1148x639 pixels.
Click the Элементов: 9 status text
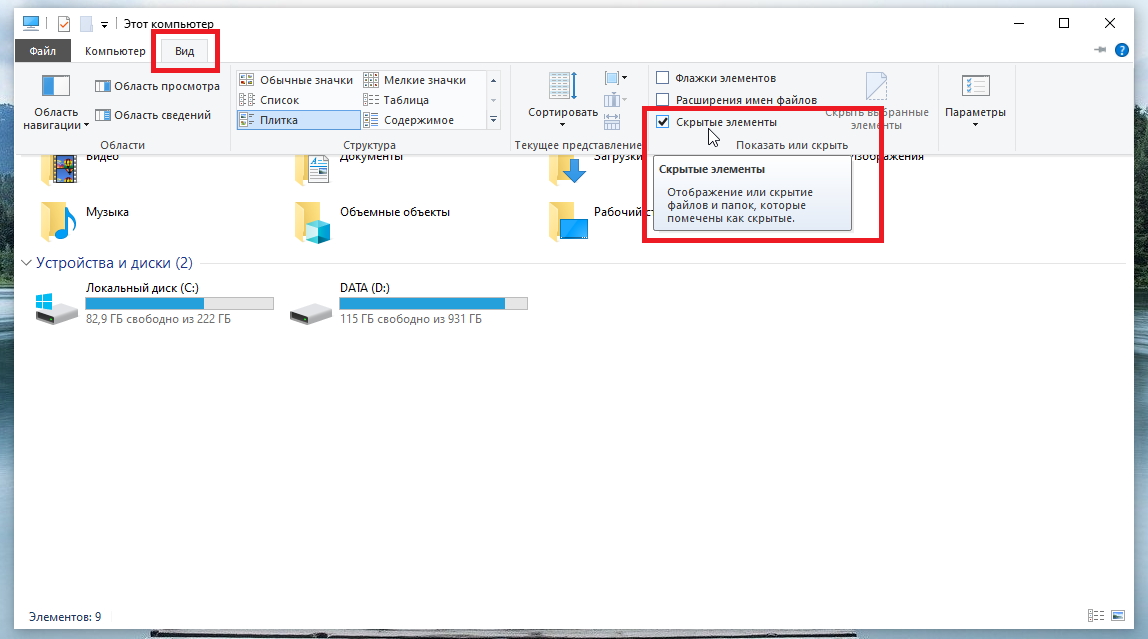pos(65,616)
